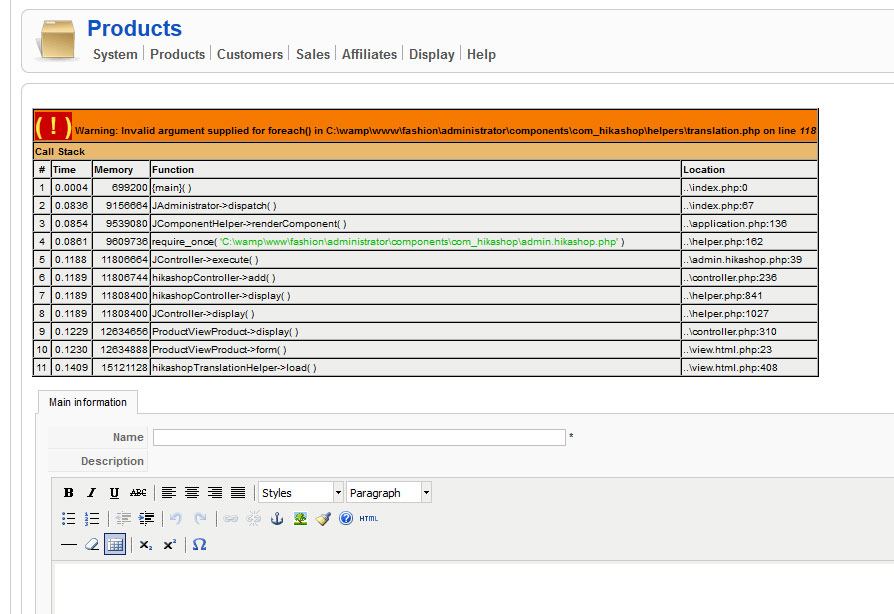
Task: Apply italic formatting
Action: coord(91,493)
